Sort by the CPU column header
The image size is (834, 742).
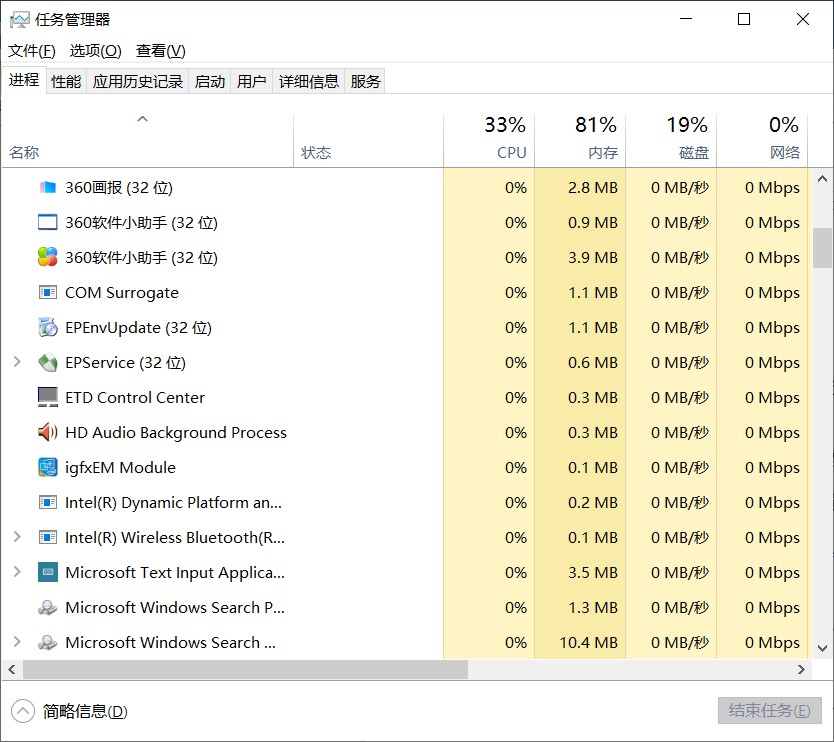pyautogui.click(x=489, y=141)
